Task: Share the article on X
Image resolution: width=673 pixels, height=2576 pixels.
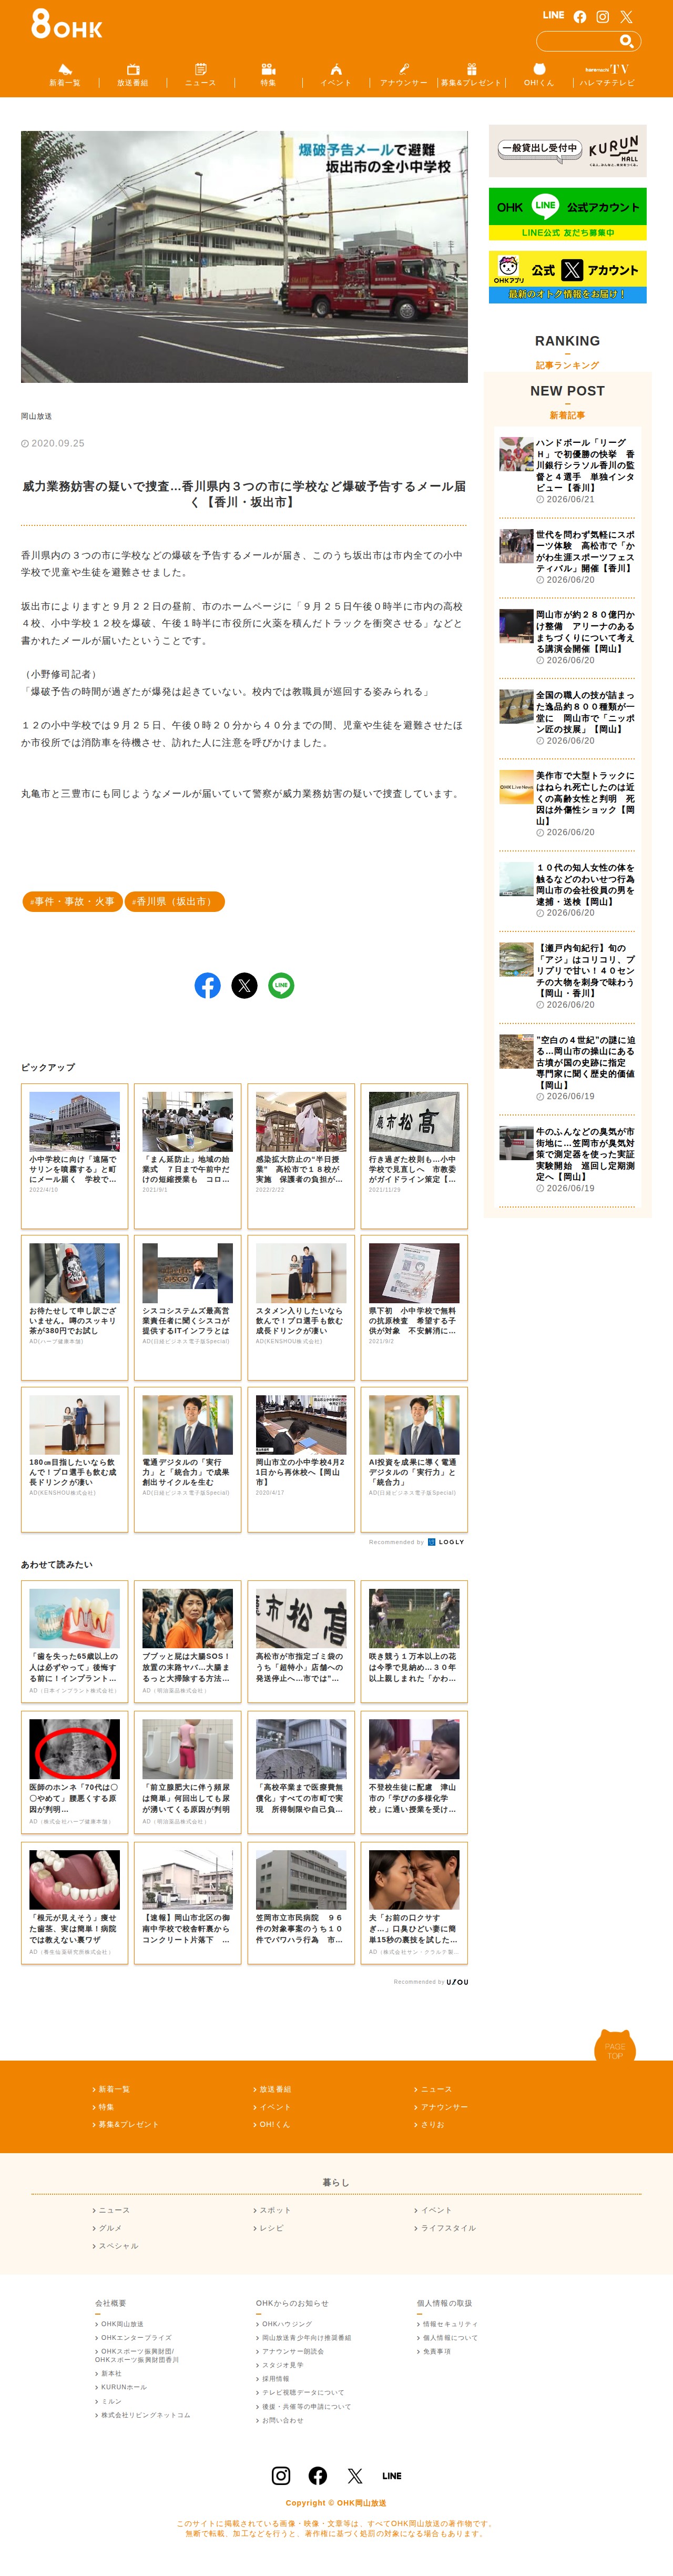Action: tap(244, 985)
